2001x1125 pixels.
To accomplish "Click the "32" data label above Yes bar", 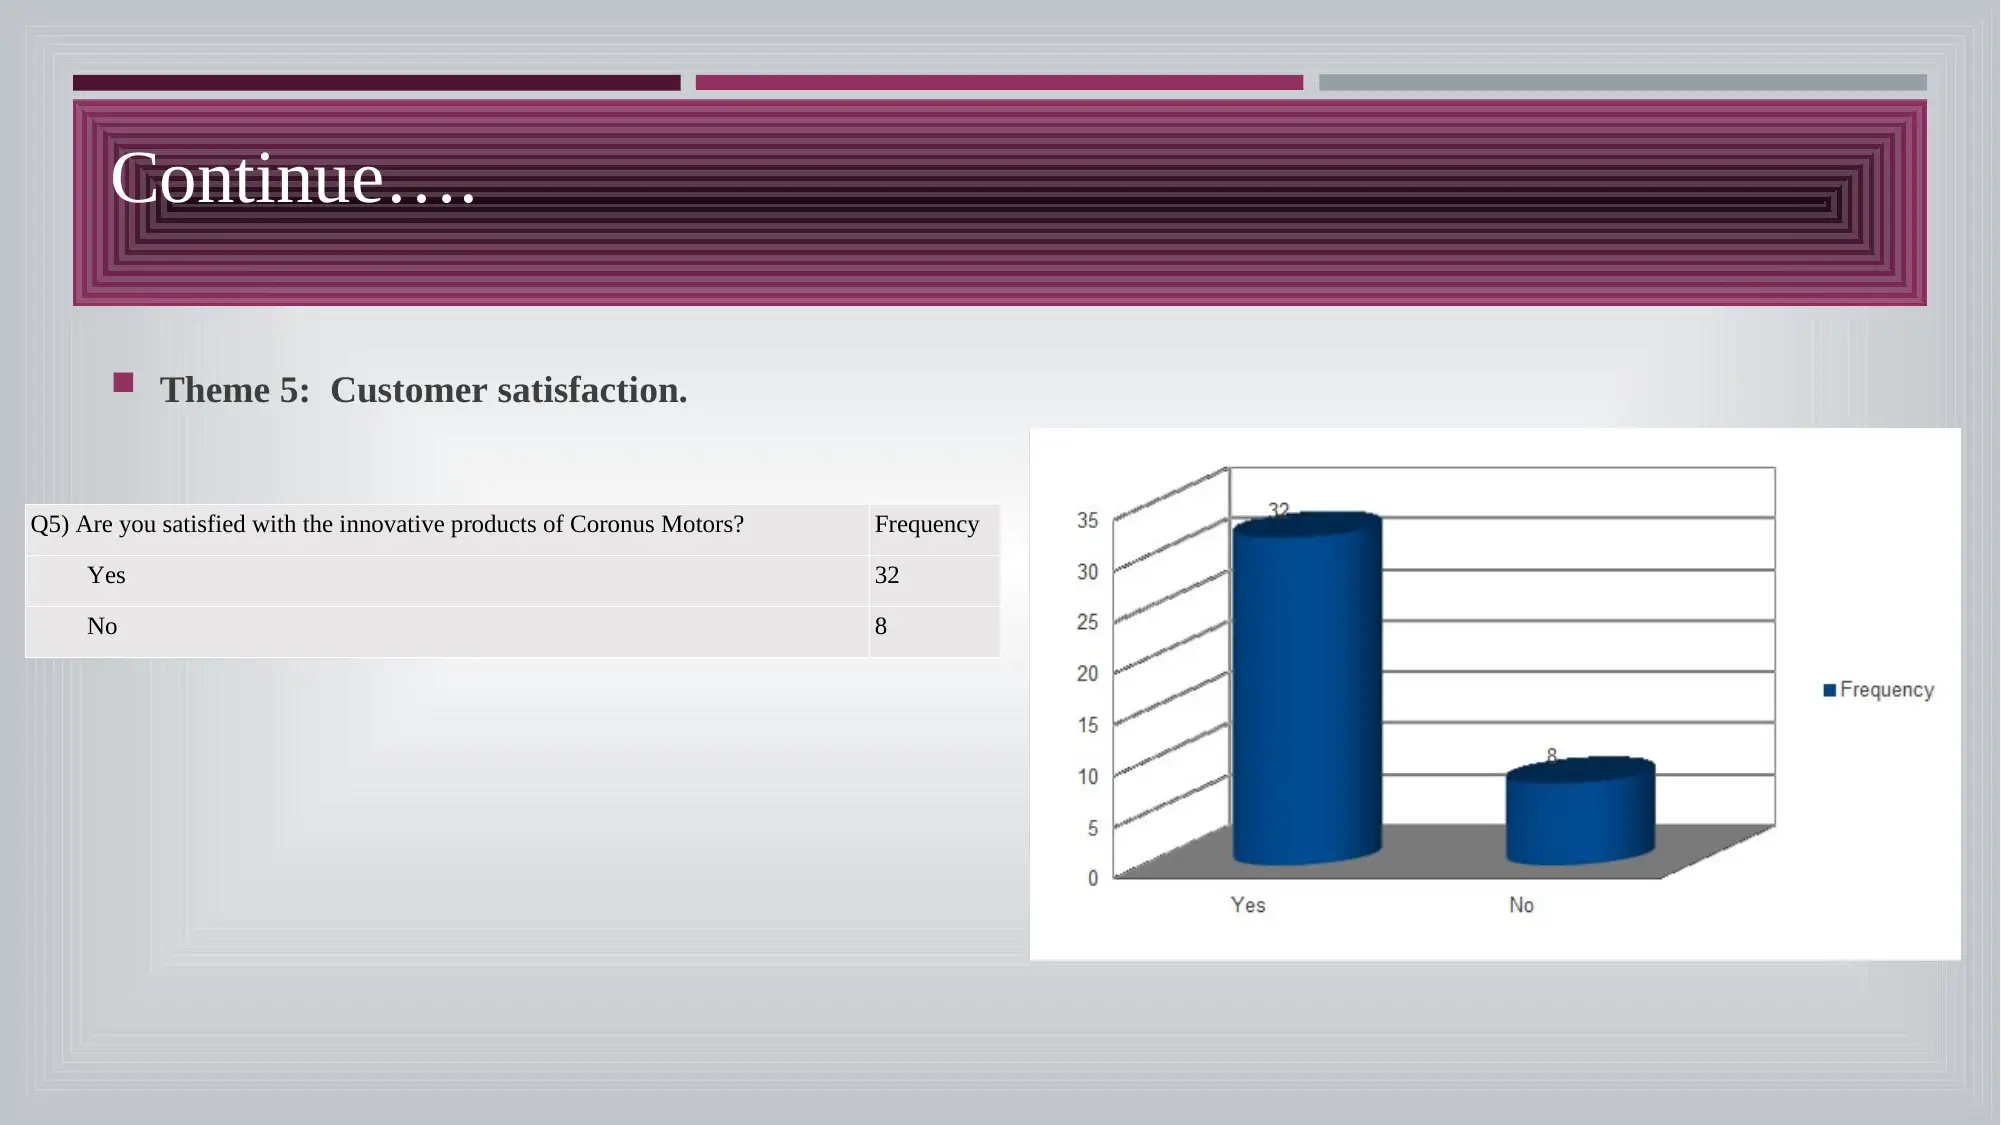I will (1279, 510).
